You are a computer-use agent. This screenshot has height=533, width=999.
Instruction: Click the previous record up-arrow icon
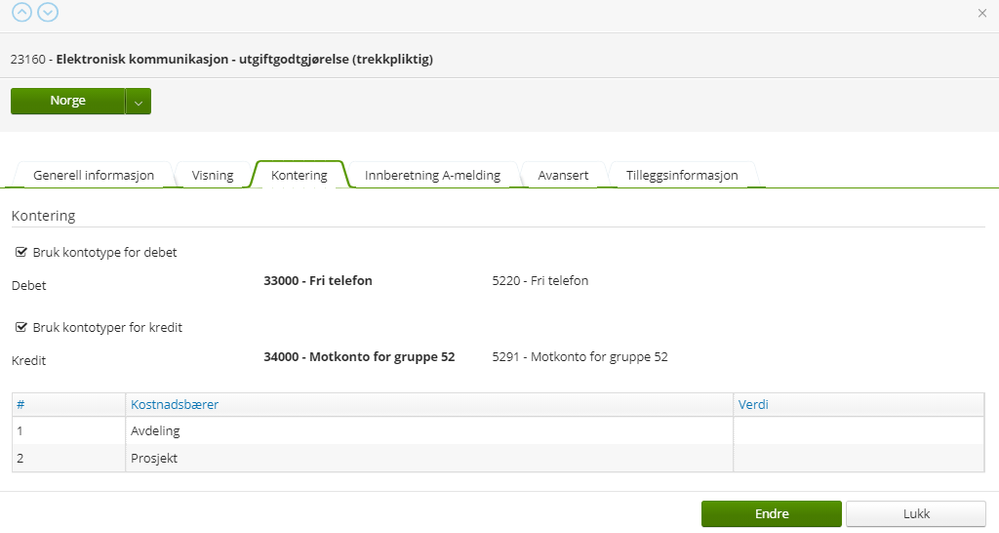tap(22, 12)
